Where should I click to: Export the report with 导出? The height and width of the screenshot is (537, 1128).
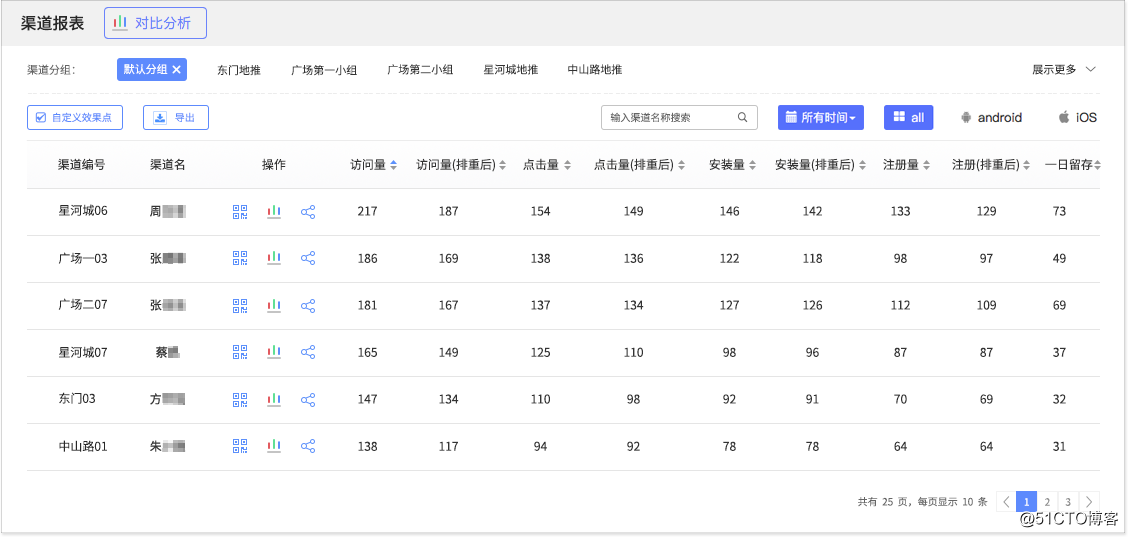pos(176,117)
